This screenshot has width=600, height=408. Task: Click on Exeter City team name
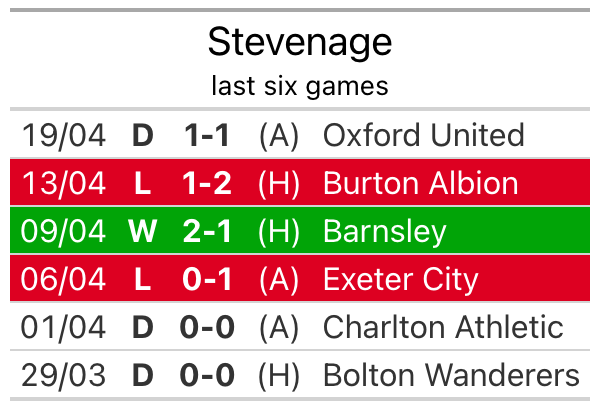401,279
